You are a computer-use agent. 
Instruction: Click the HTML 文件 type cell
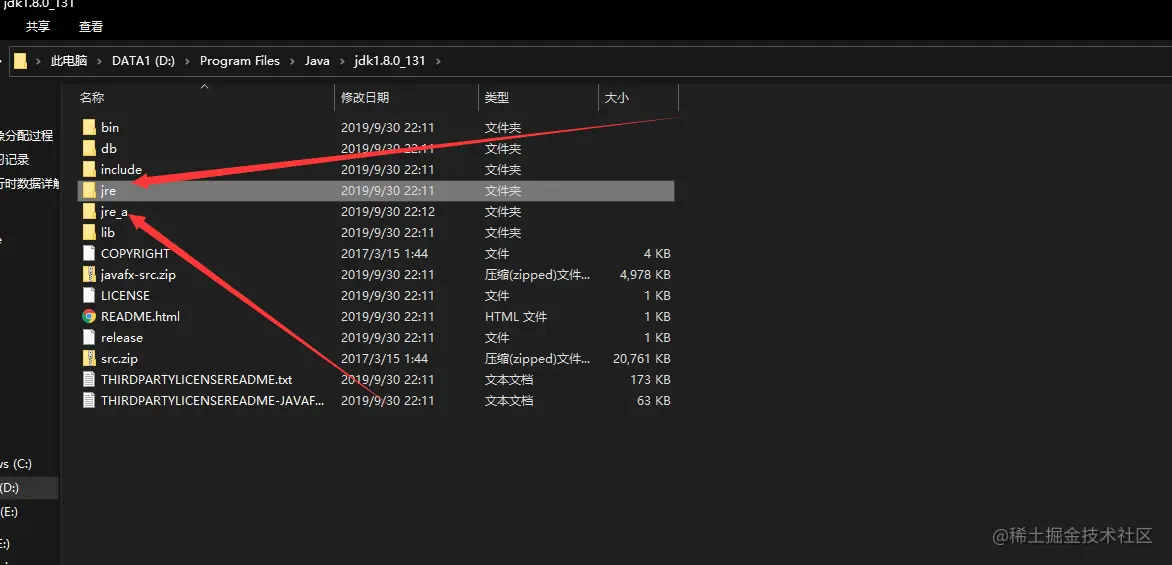(x=516, y=316)
